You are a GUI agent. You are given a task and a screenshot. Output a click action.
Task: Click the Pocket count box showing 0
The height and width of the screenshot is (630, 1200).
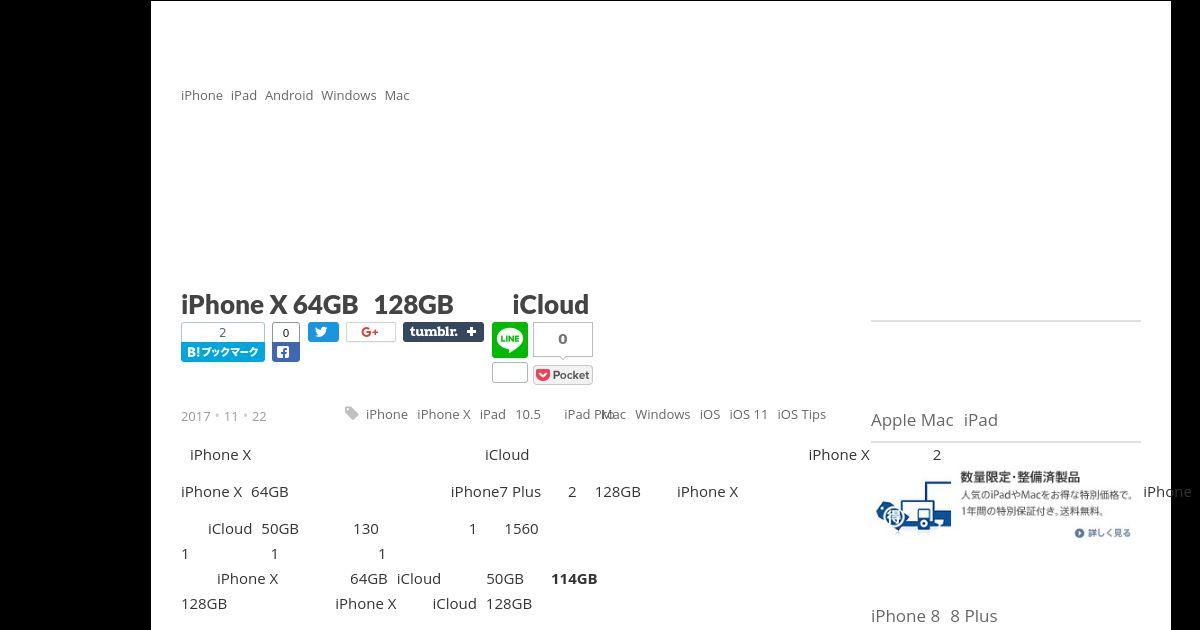tap(563, 339)
